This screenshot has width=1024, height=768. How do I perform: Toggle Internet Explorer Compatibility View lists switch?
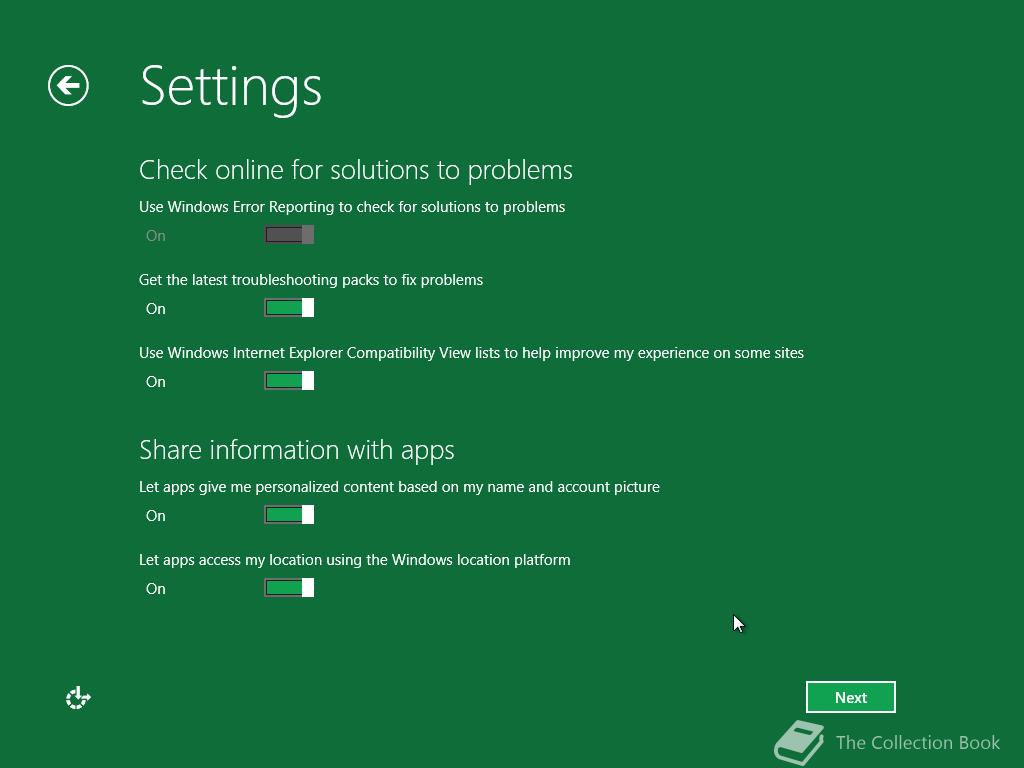click(x=289, y=381)
